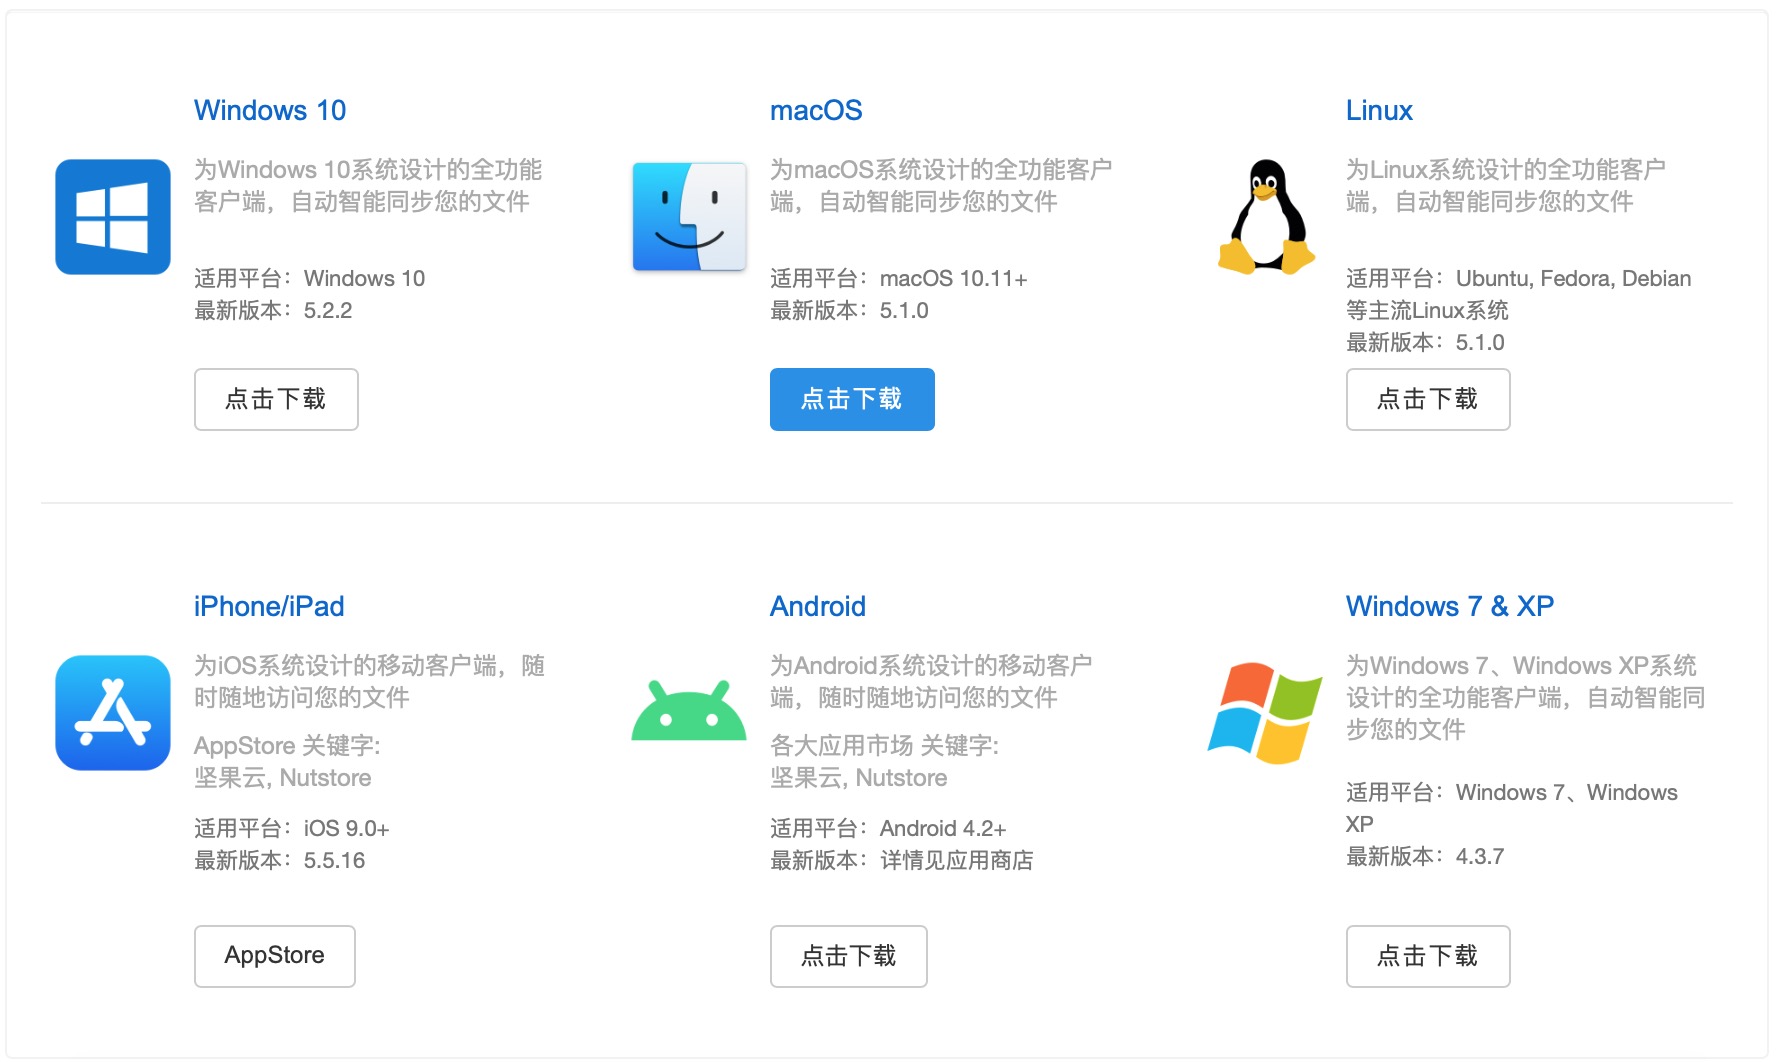
Task: Open the Windows 7 & XP heading link
Action: coord(1450,606)
